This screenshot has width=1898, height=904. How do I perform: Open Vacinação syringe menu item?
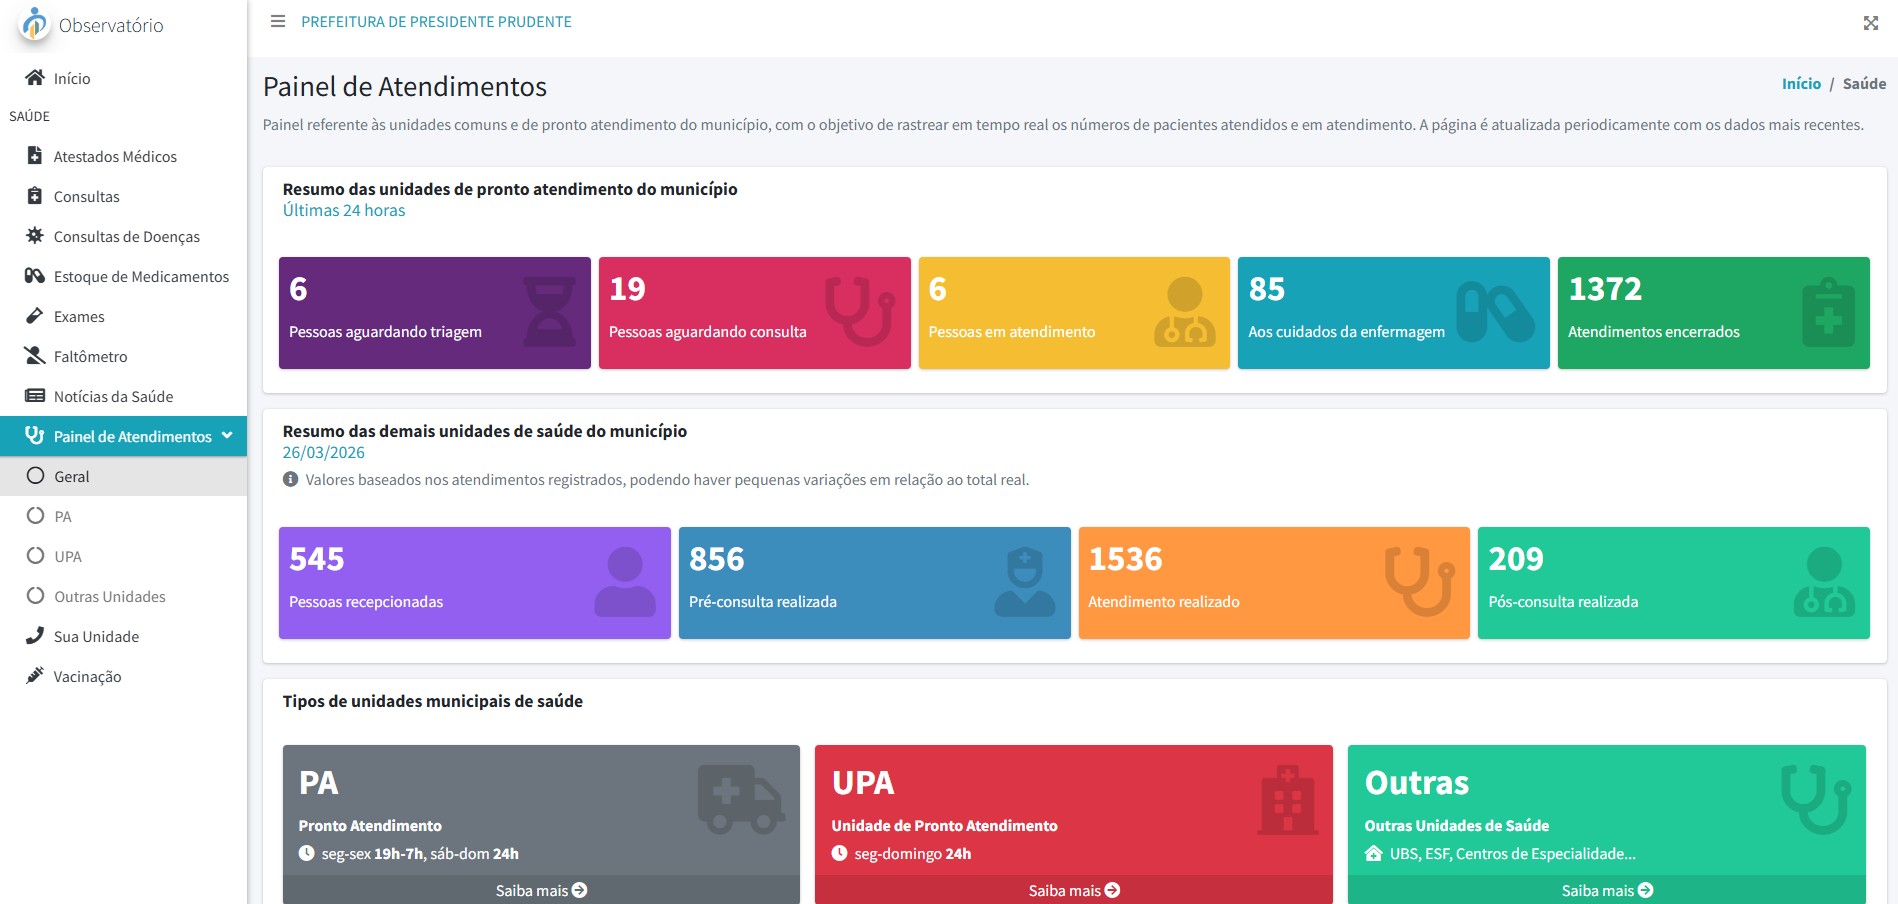(x=87, y=677)
